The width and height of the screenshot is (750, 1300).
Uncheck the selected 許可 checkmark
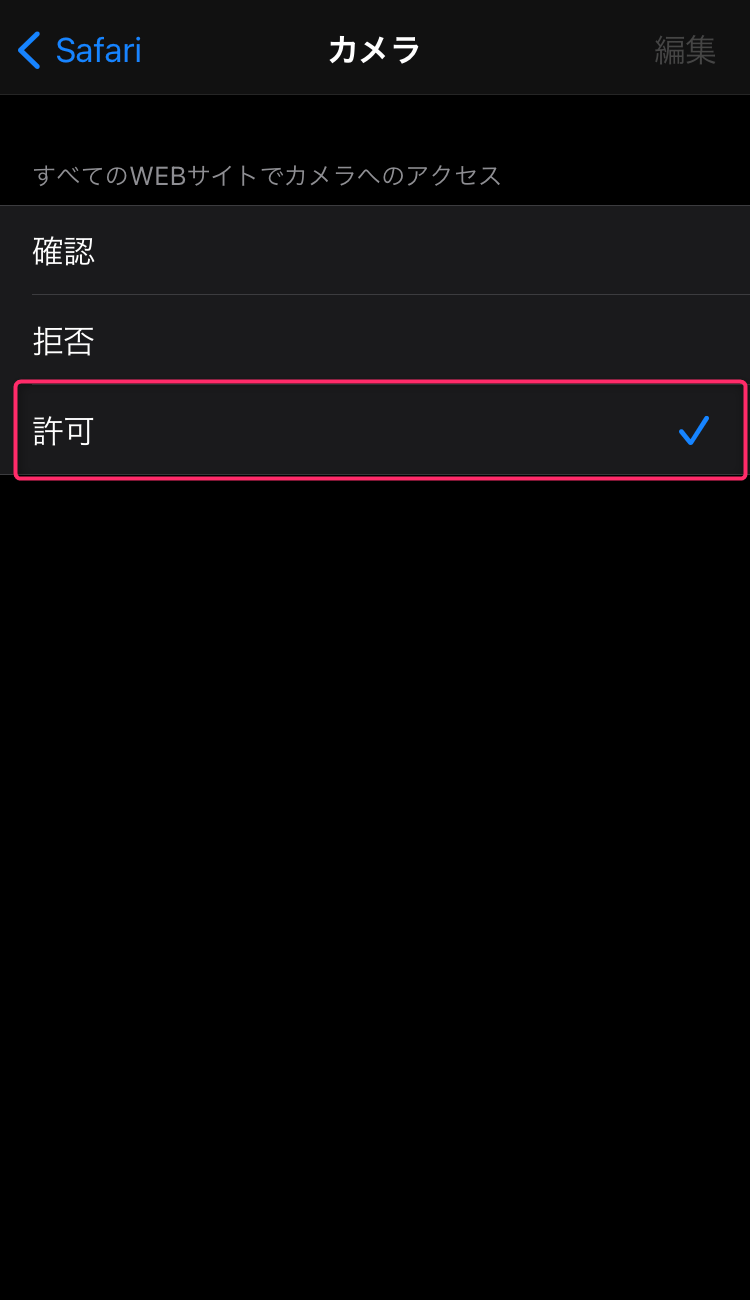click(693, 431)
